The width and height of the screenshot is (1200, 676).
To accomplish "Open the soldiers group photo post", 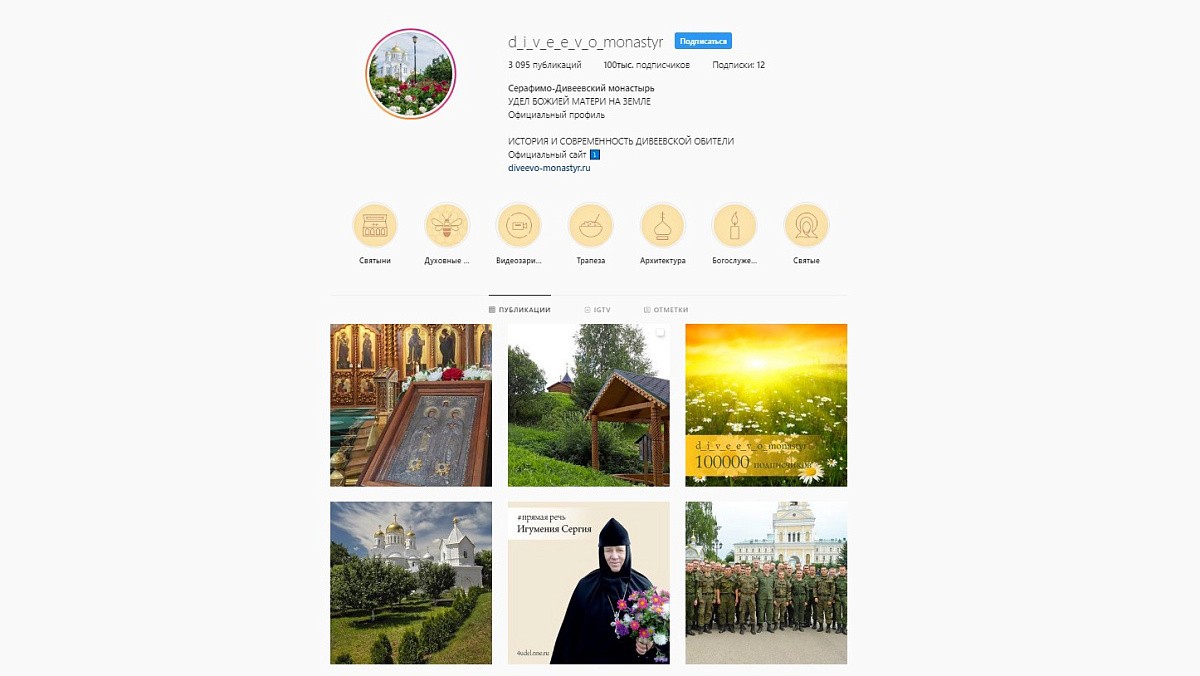I will tap(766, 583).
